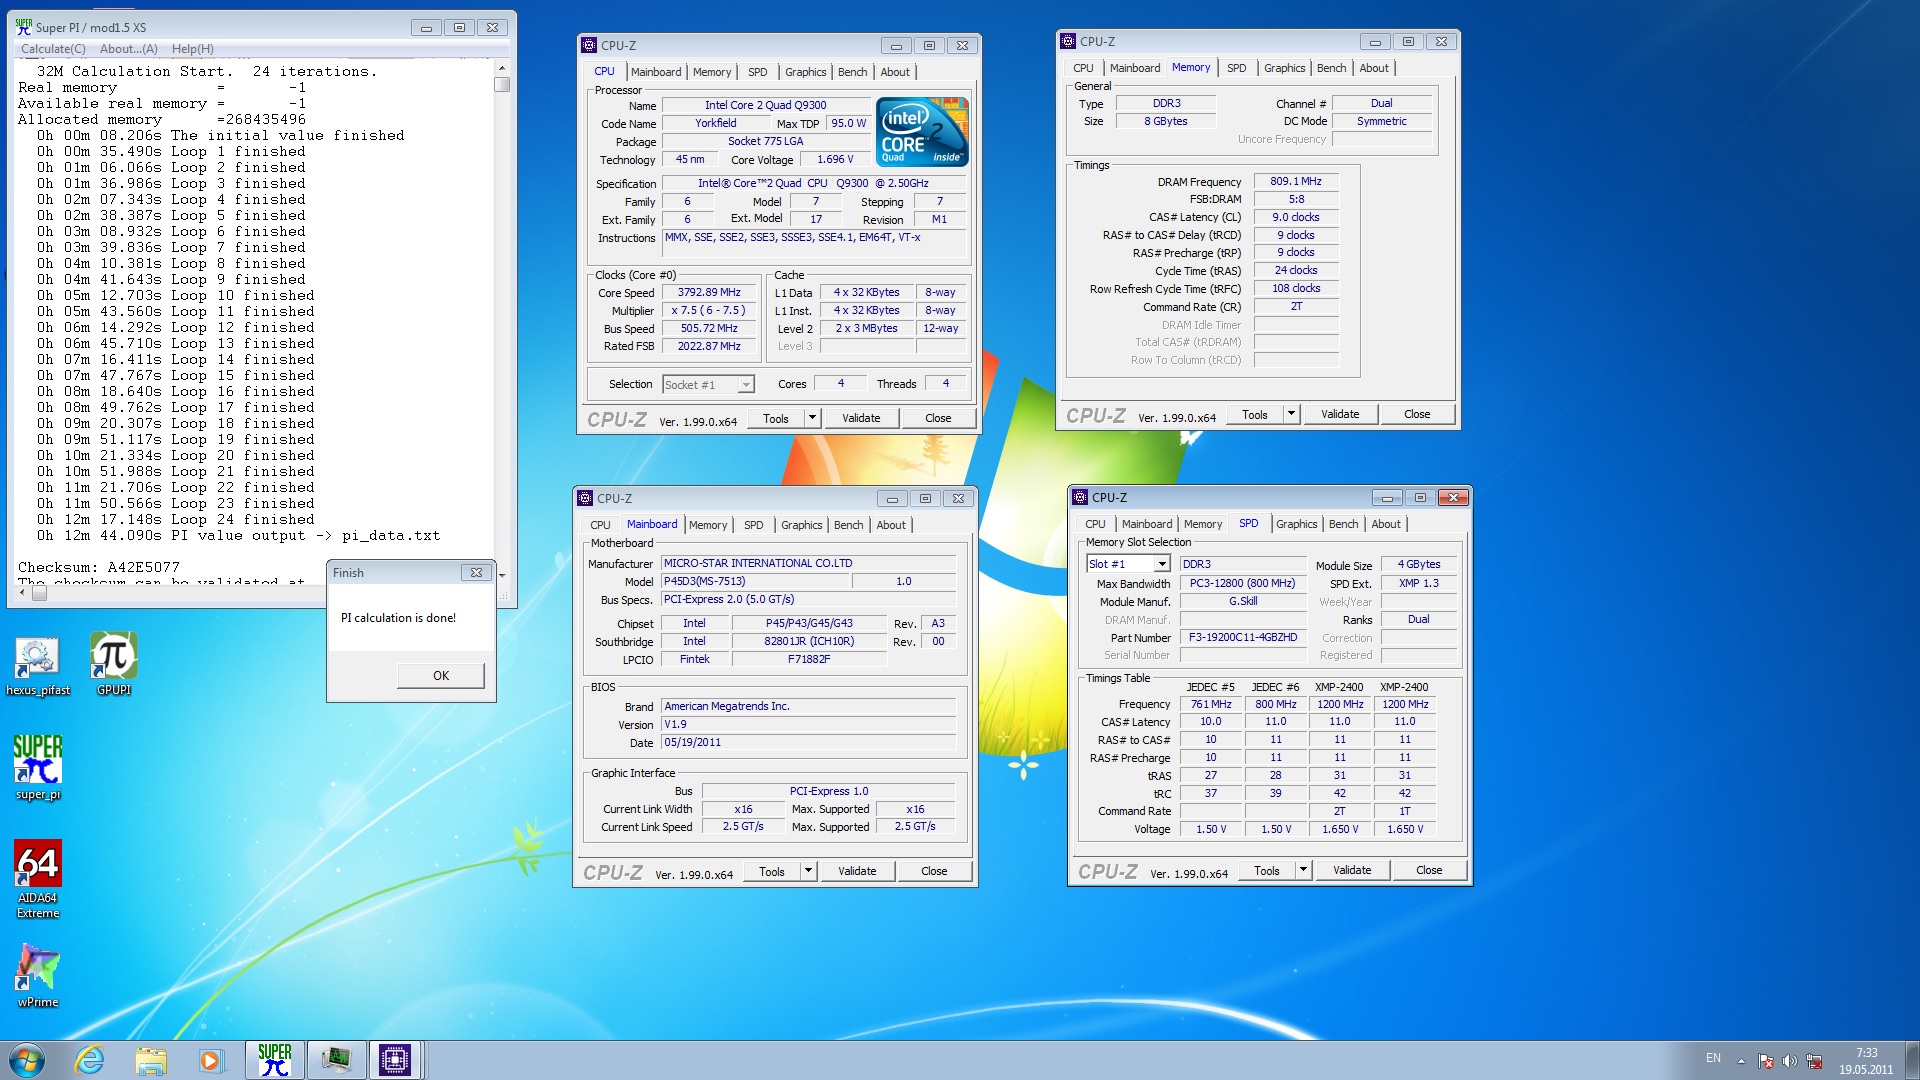
Task: Click Validate in the SPD window
Action: tap(1352, 870)
